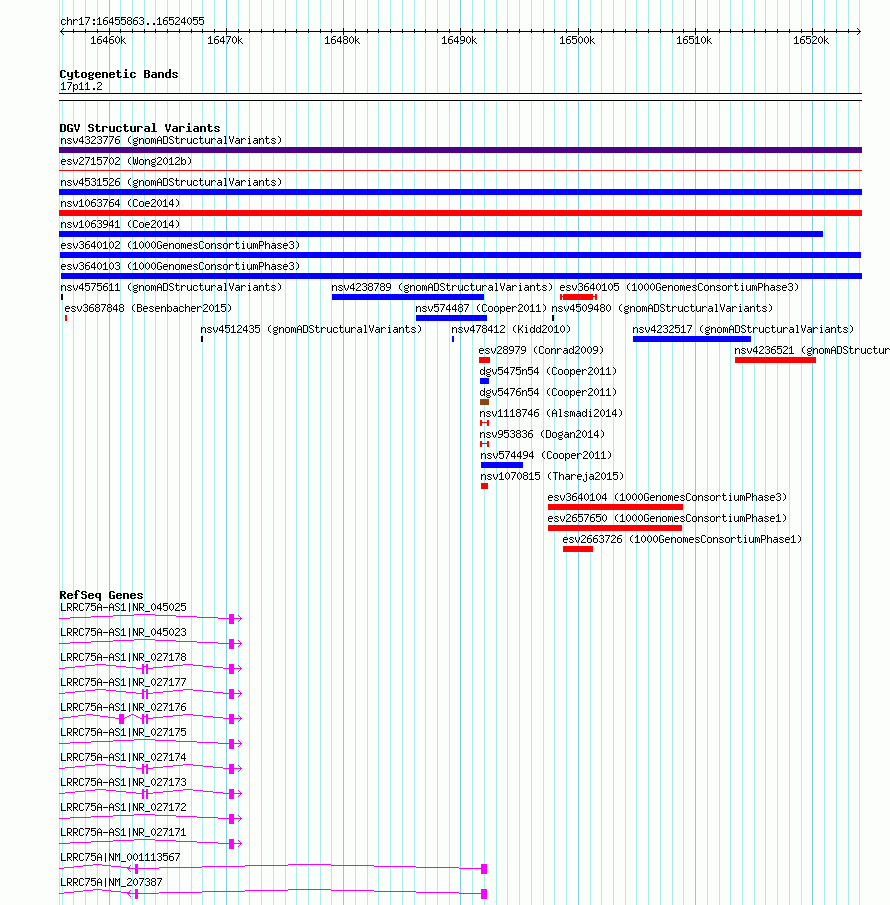Open nsv4232517 gnomAD variant label

743,329
